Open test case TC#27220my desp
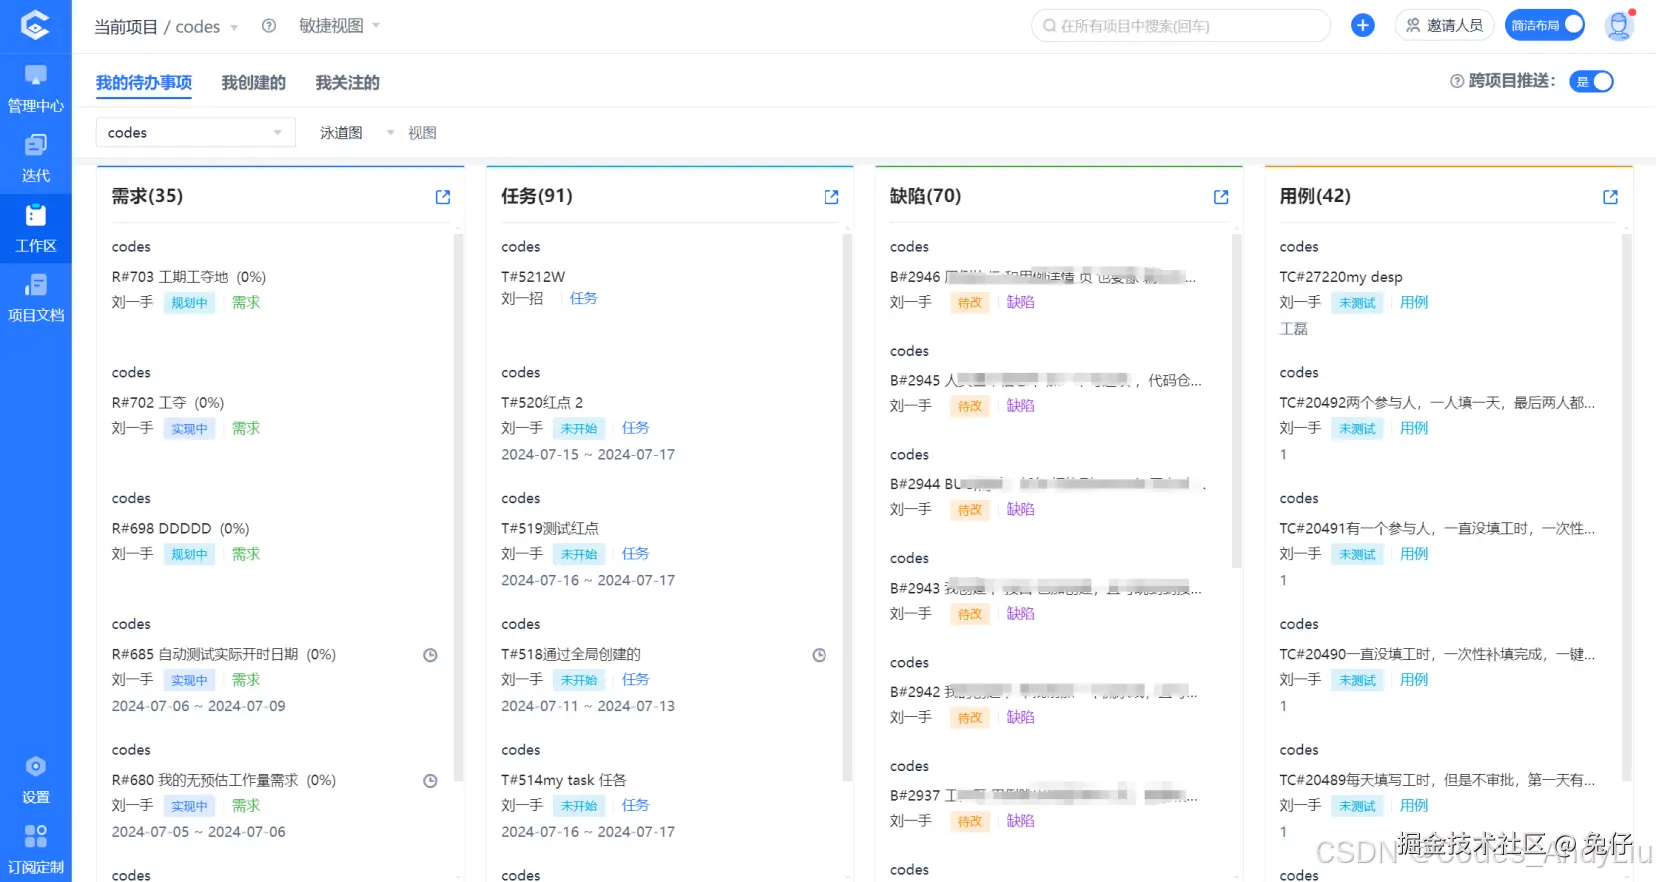Screen dimensions: 1657x882 1341,277
